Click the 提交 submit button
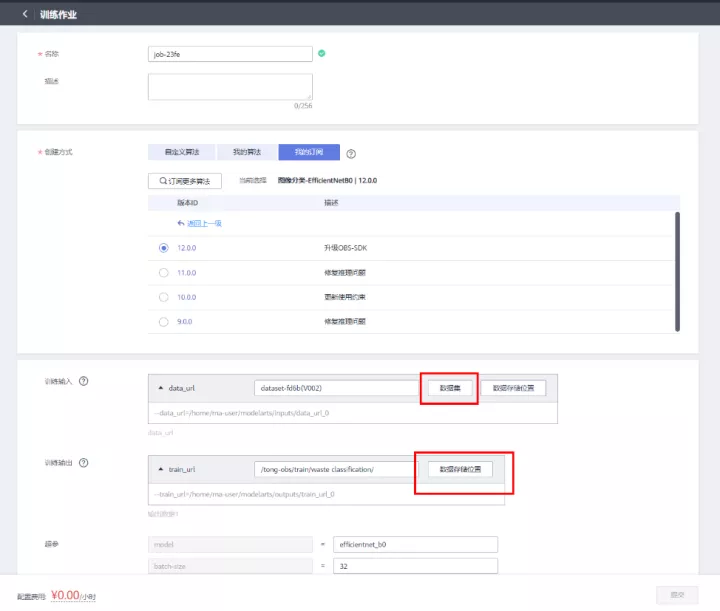The width and height of the screenshot is (720, 611). tap(677, 594)
